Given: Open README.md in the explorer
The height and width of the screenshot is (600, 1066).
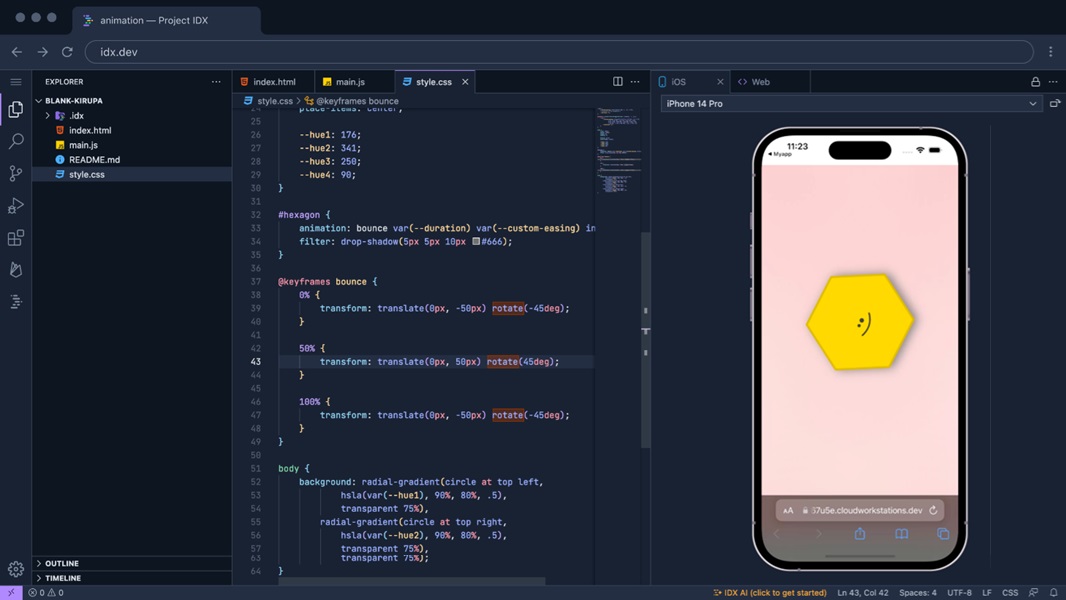Looking at the screenshot, I should click(94, 159).
